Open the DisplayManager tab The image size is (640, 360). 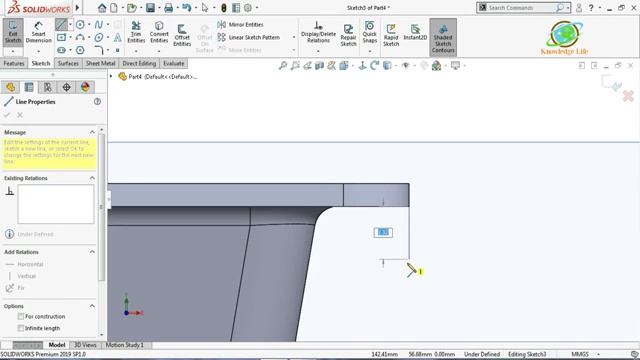point(85,87)
